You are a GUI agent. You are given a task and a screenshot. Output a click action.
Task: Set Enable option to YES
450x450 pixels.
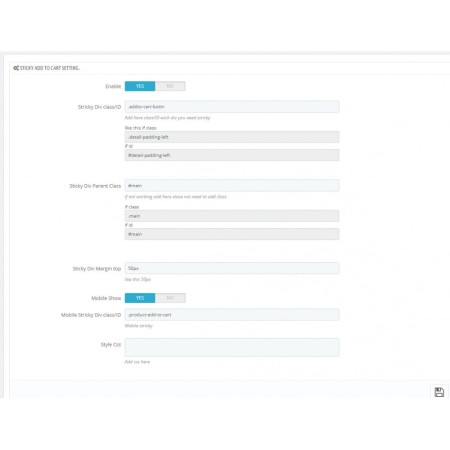(x=140, y=86)
